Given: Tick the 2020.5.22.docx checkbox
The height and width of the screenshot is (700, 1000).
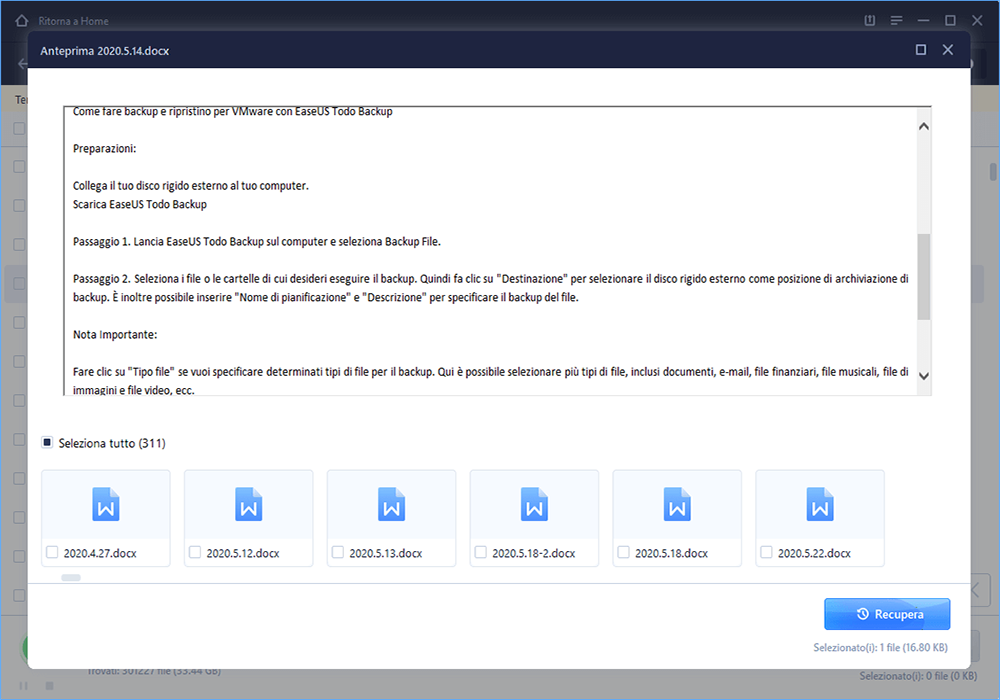Looking at the screenshot, I should (x=767, y=552).
